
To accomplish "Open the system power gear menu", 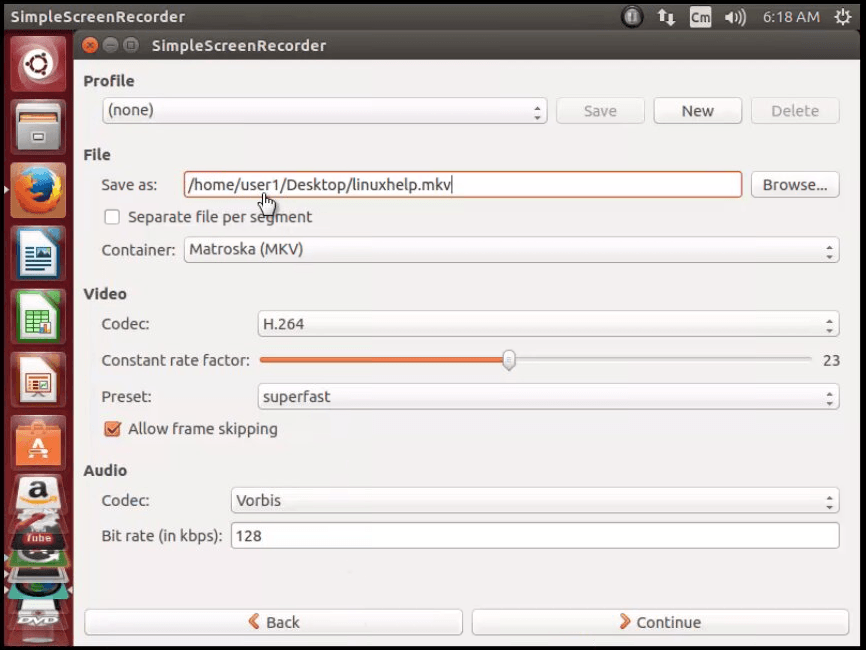I will click(842, 17).
